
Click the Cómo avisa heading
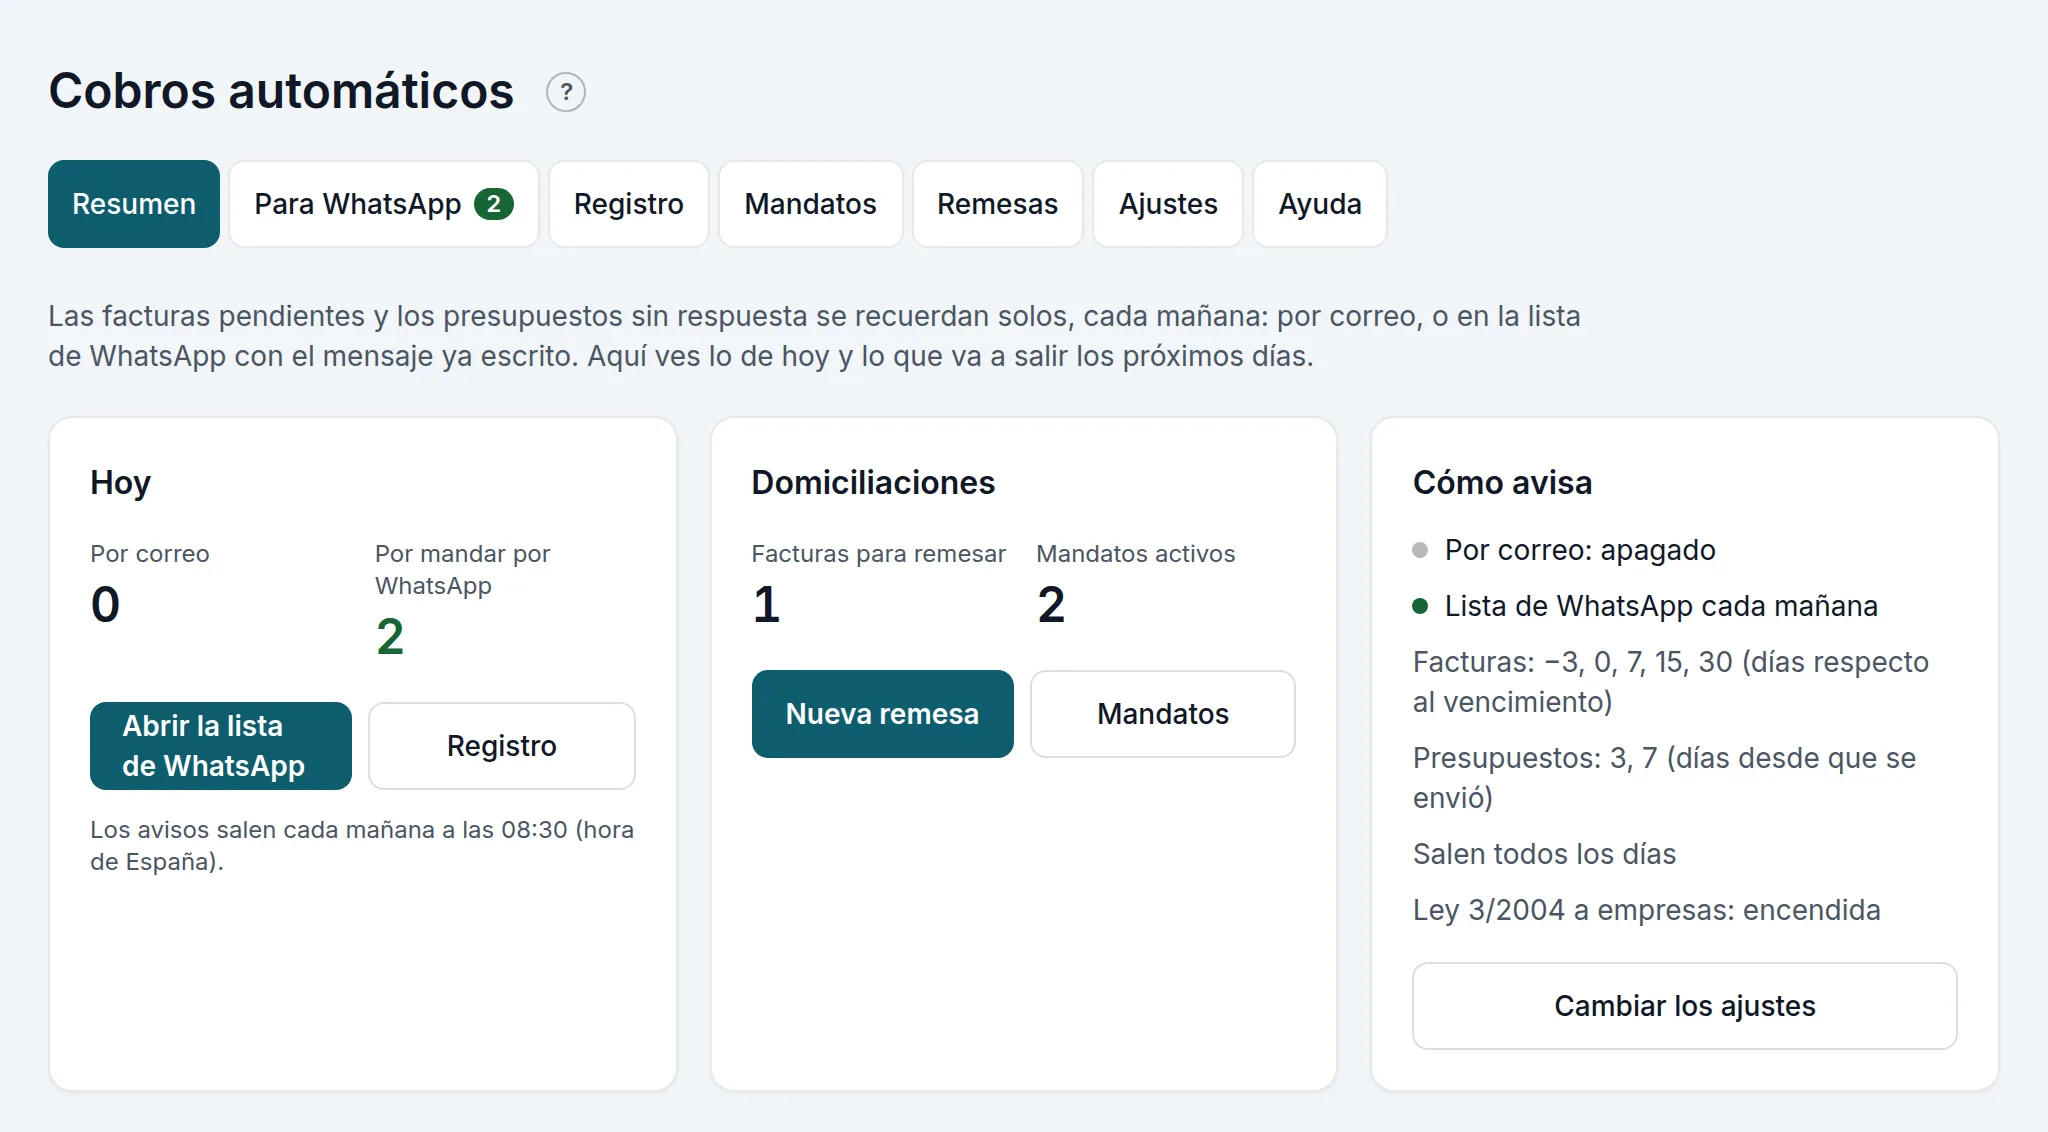[1502, 483]
